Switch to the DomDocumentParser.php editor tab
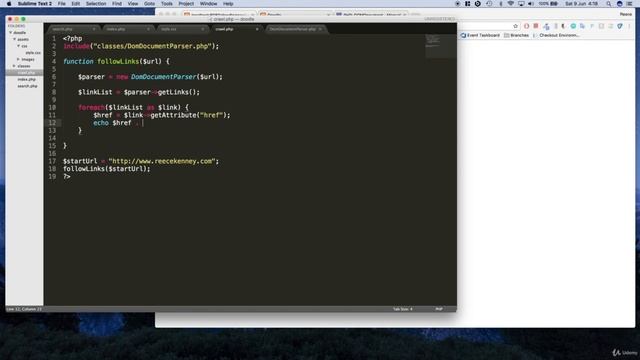 [295, 29]
